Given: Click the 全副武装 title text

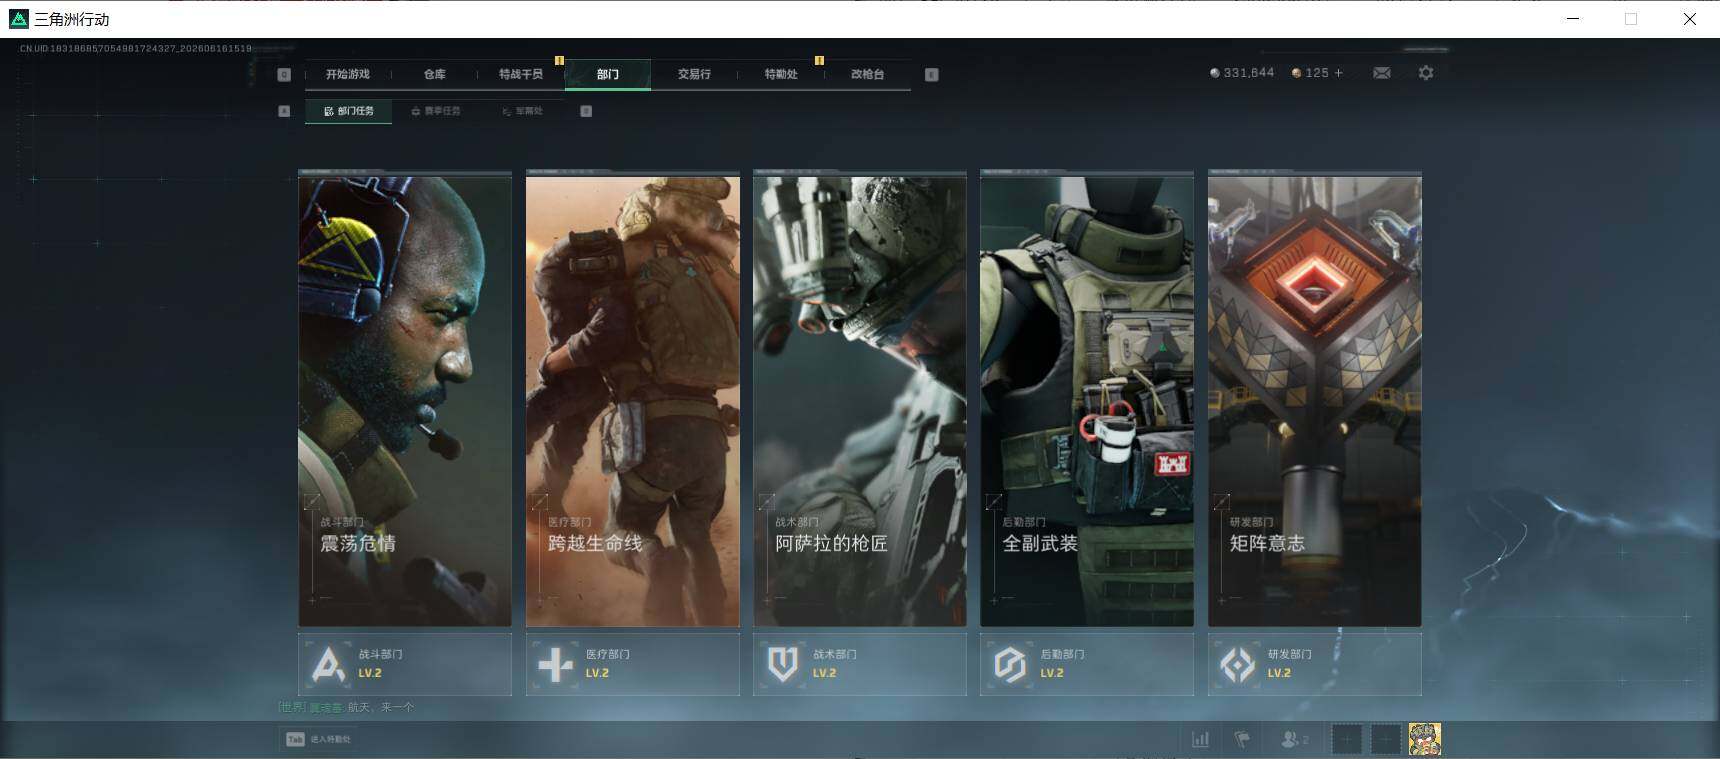Looking at the screenshot, I should click(x=1040, y=543).
